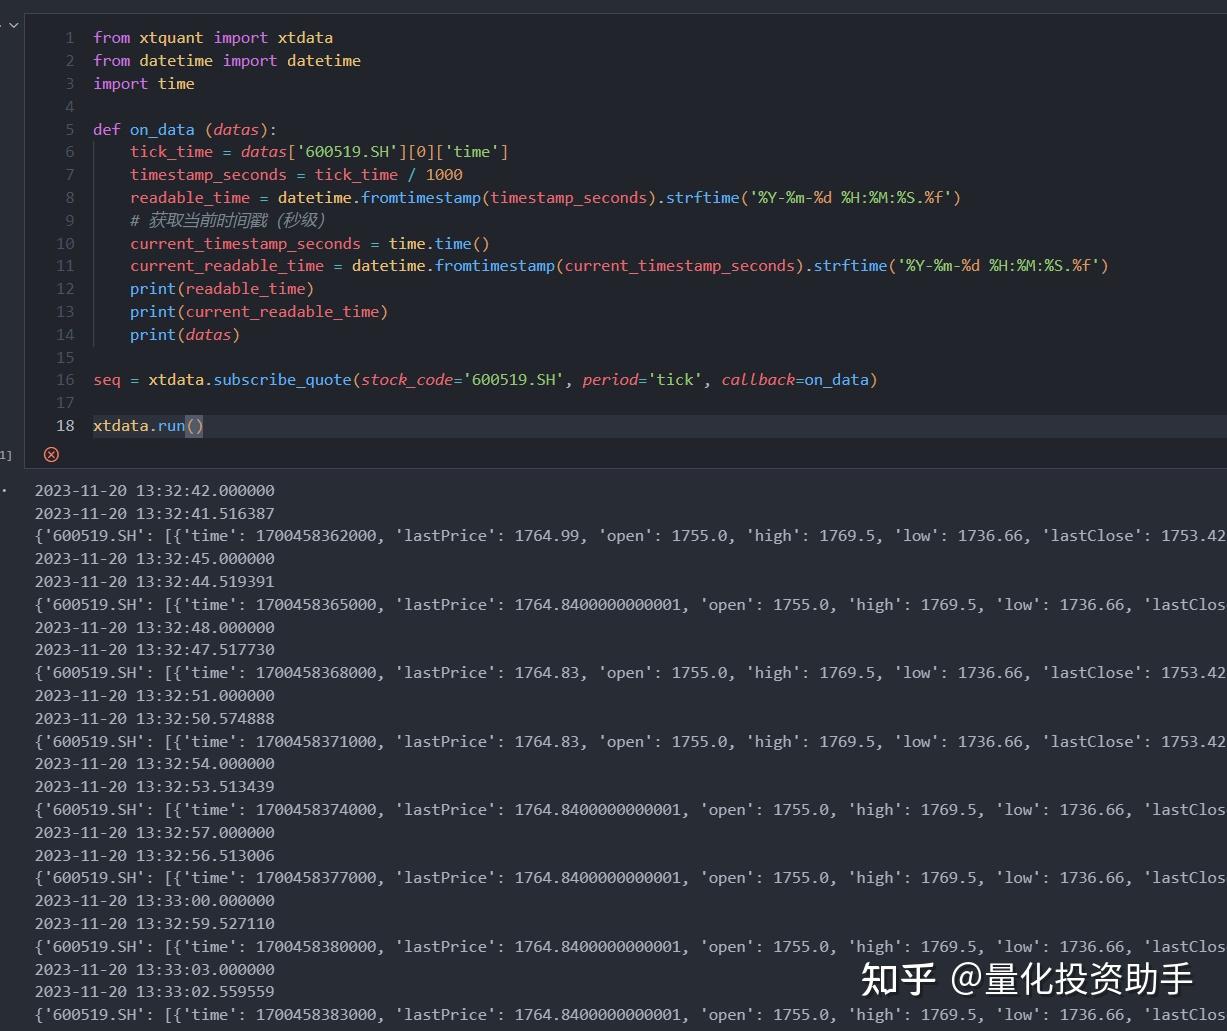Click the 'import time' line
1227x1031 pixels.
(143, 84)
